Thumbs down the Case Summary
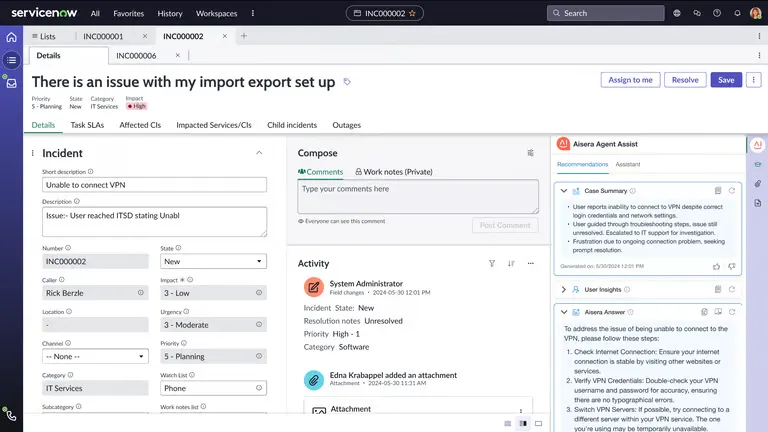This screenshot has height=432, width=768. [x=731, y=266]
